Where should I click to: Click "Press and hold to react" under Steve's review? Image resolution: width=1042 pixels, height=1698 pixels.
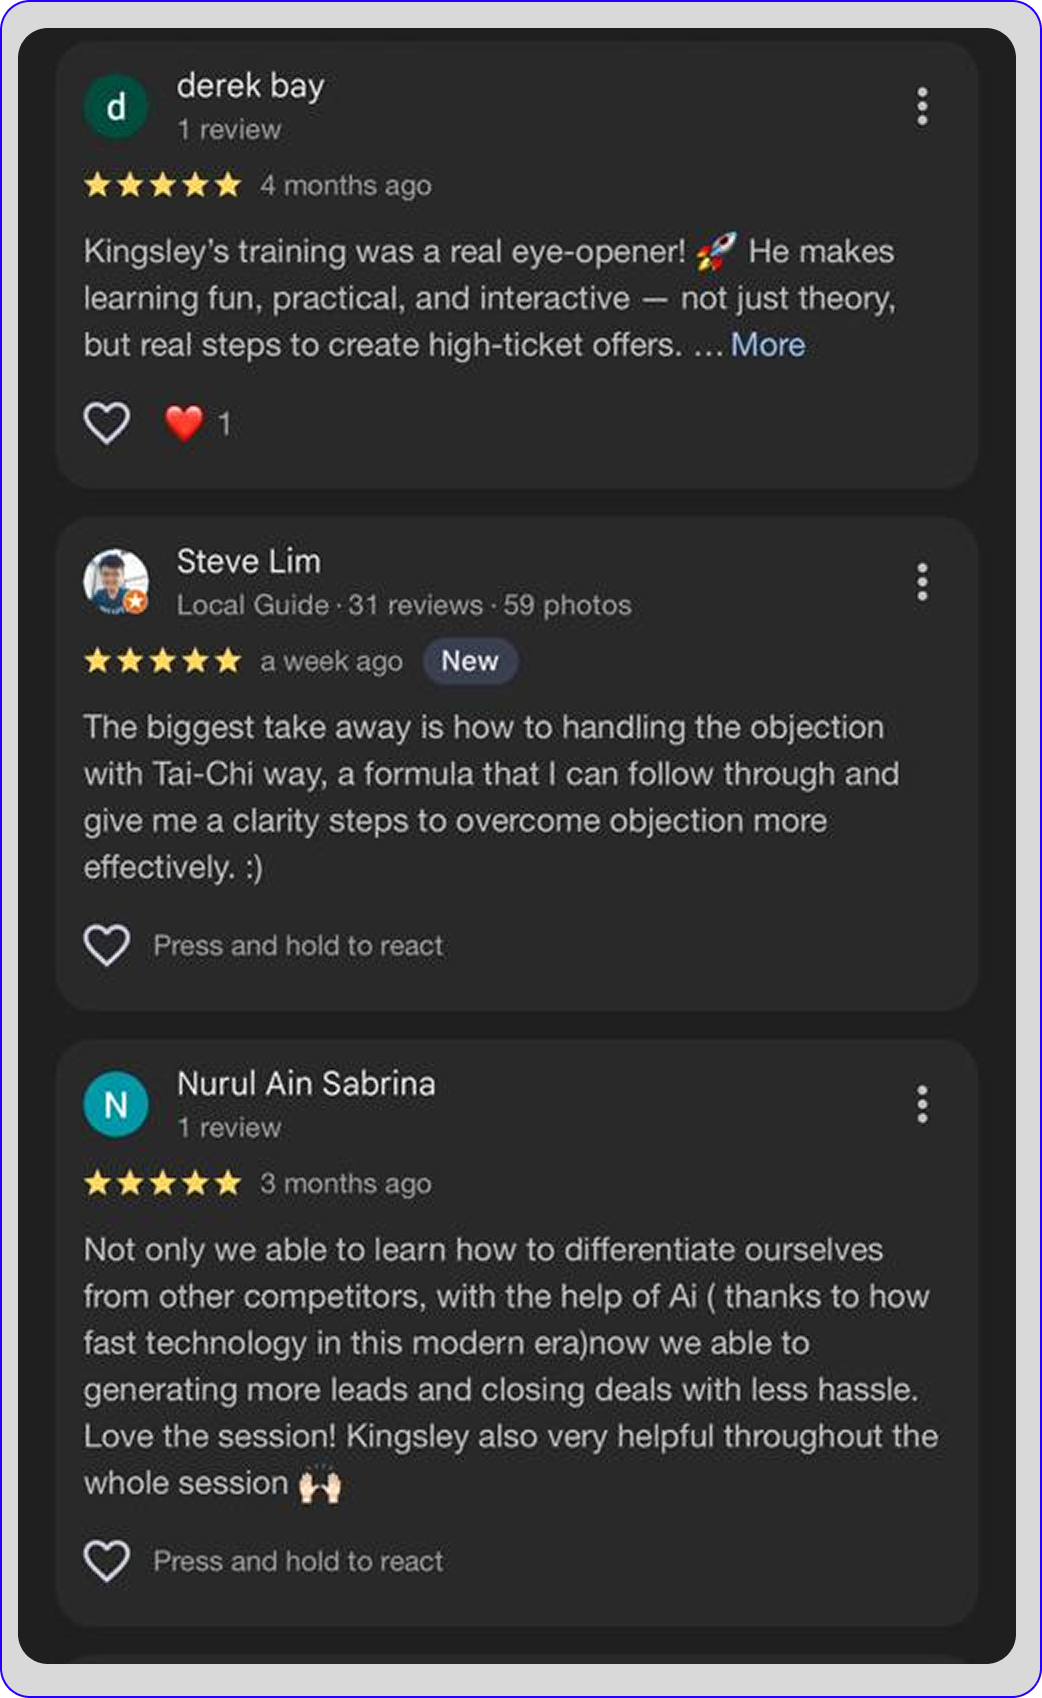(298, 945)
